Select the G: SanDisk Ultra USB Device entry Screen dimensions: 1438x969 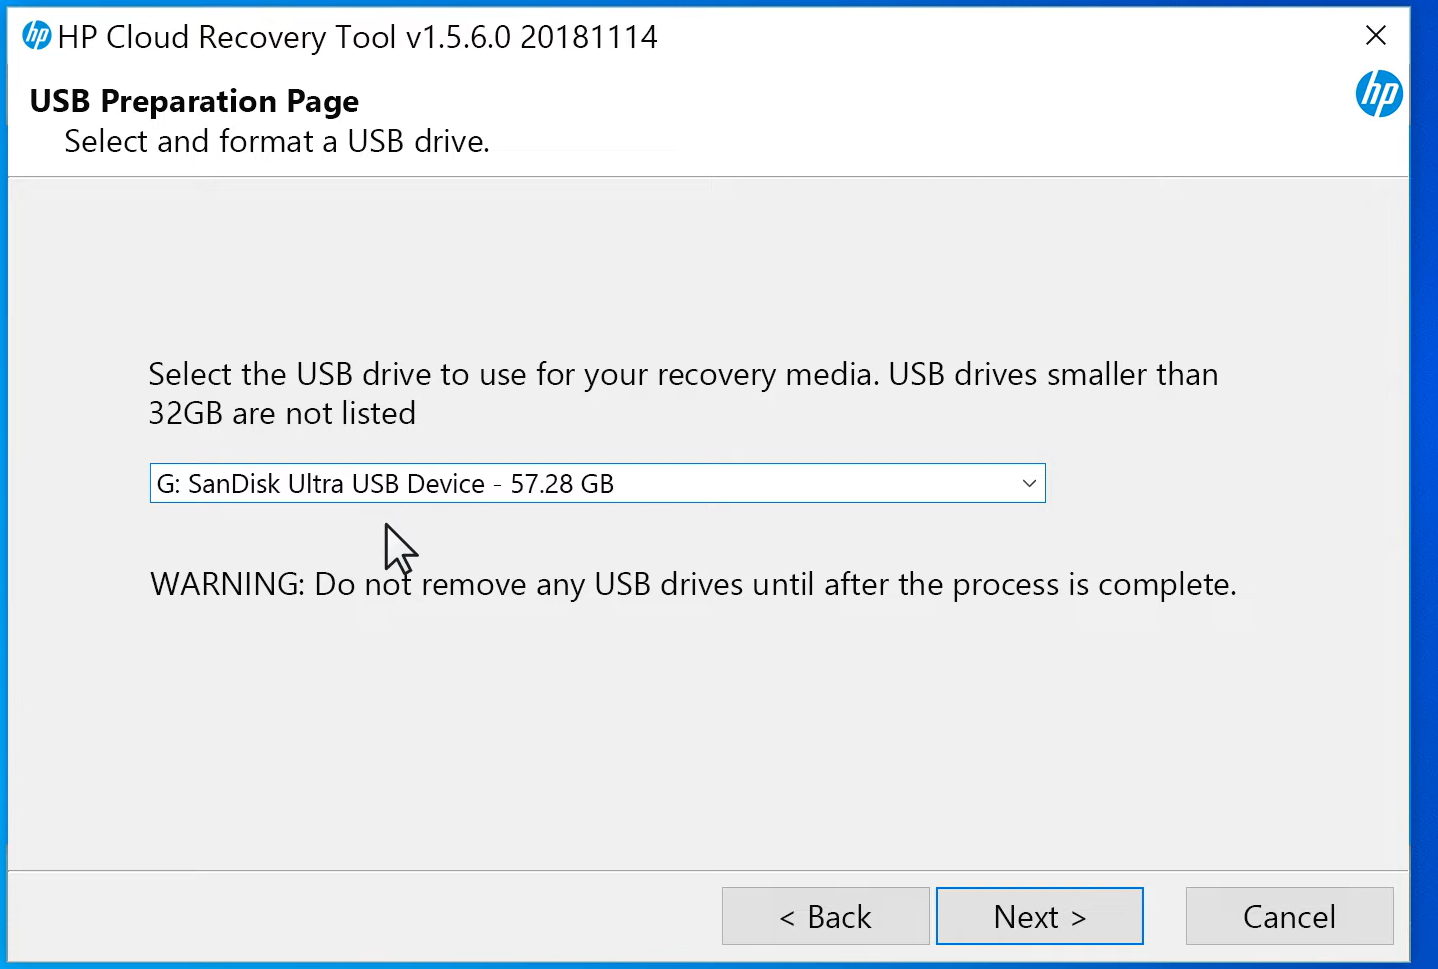tap(387, 483)
